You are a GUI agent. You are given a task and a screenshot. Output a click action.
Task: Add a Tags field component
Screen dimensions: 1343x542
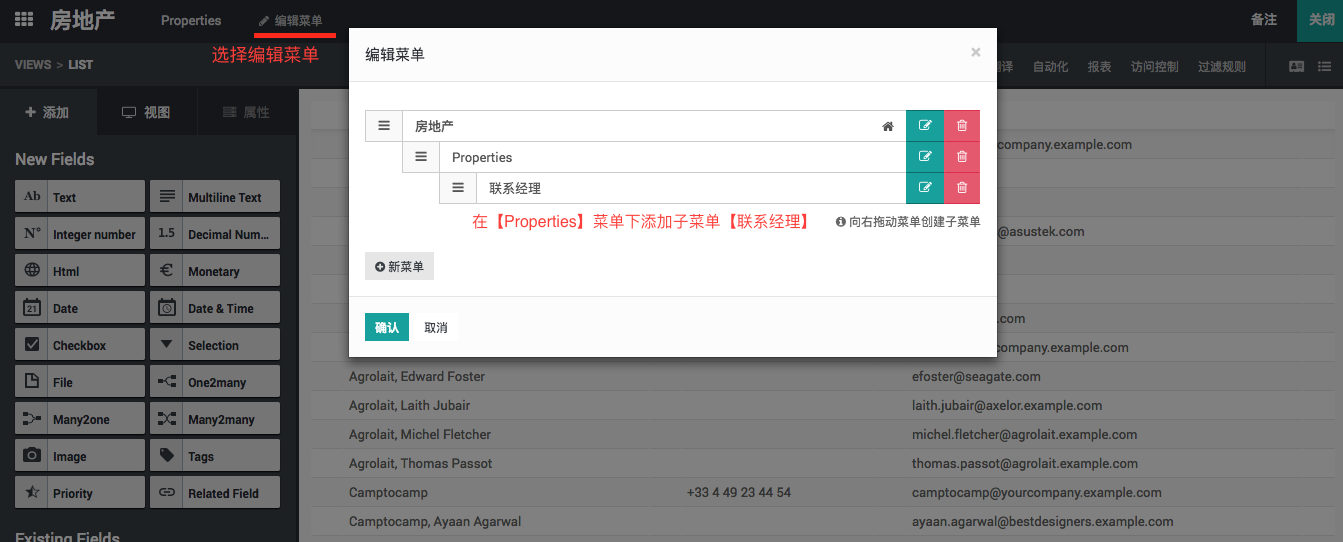[214, 456]
